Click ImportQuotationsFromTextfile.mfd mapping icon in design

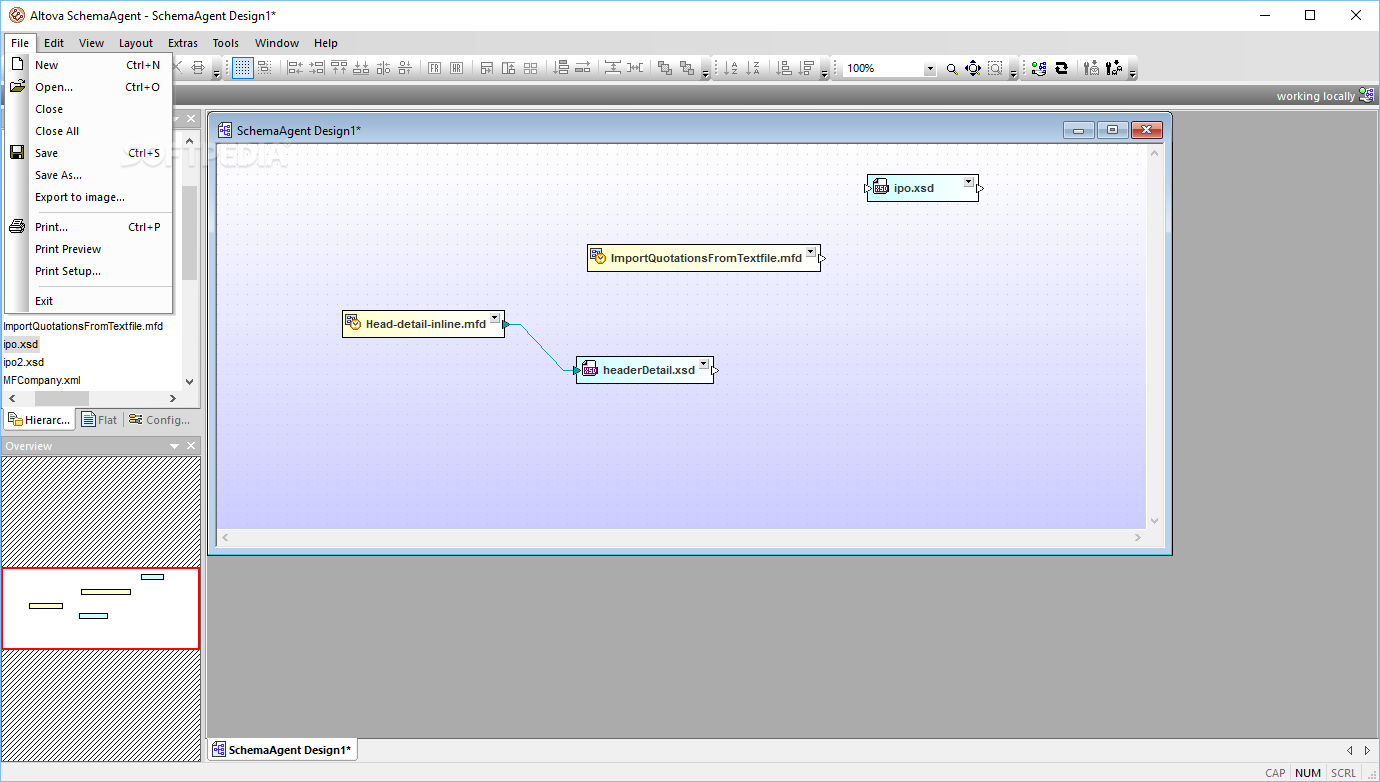click(x=598, y=257)
